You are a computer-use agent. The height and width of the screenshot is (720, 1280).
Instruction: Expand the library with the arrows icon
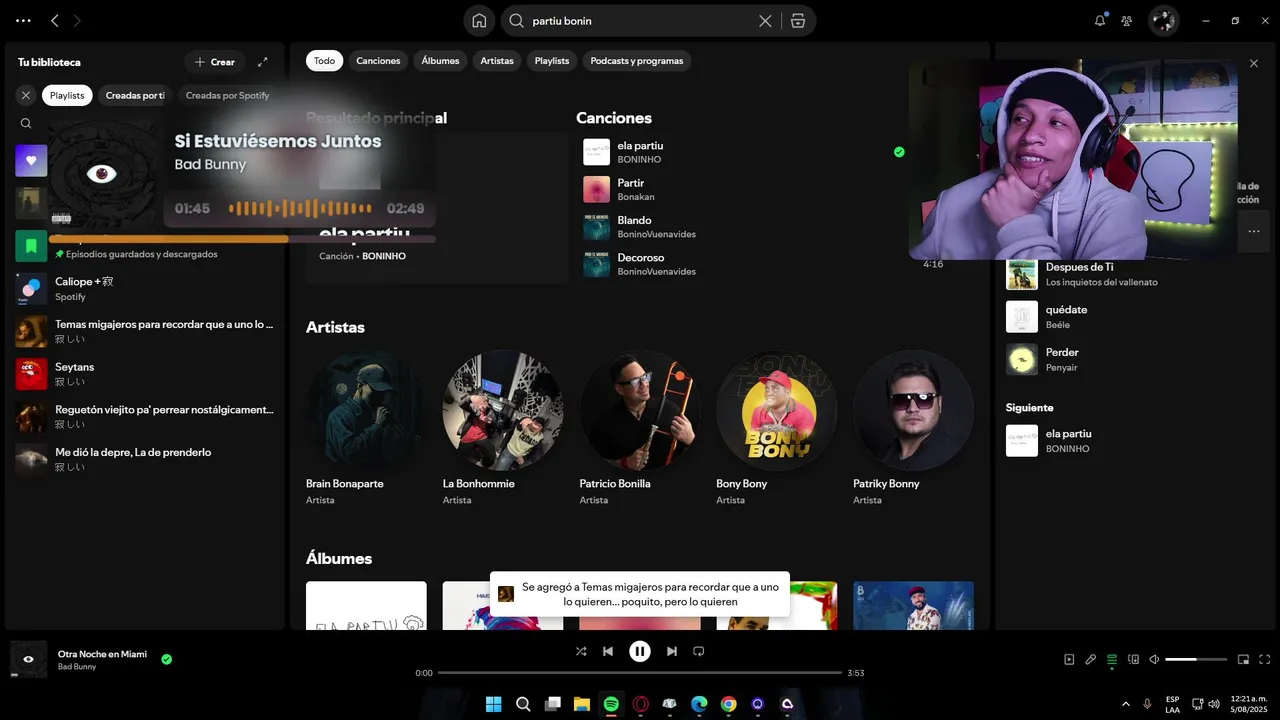tap(263, 62)
